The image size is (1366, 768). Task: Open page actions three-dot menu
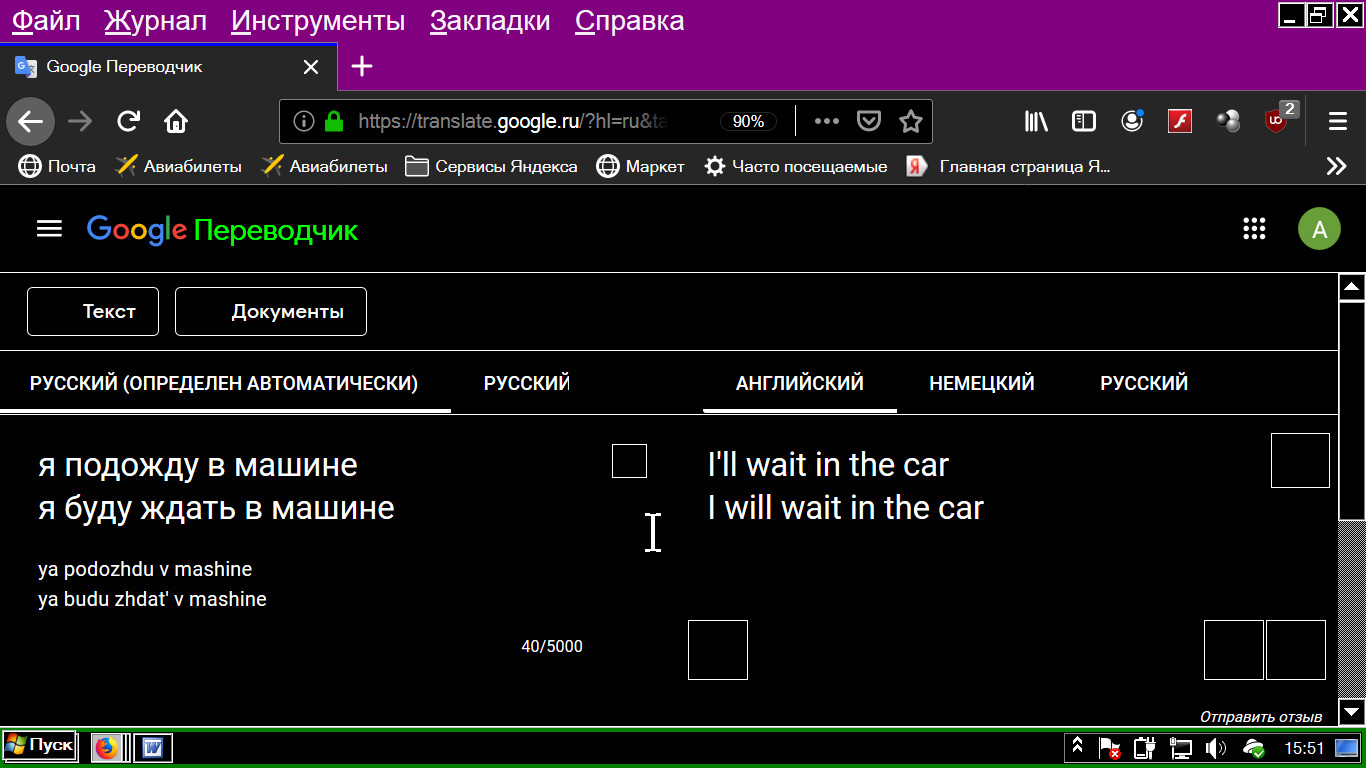[826, 122]
